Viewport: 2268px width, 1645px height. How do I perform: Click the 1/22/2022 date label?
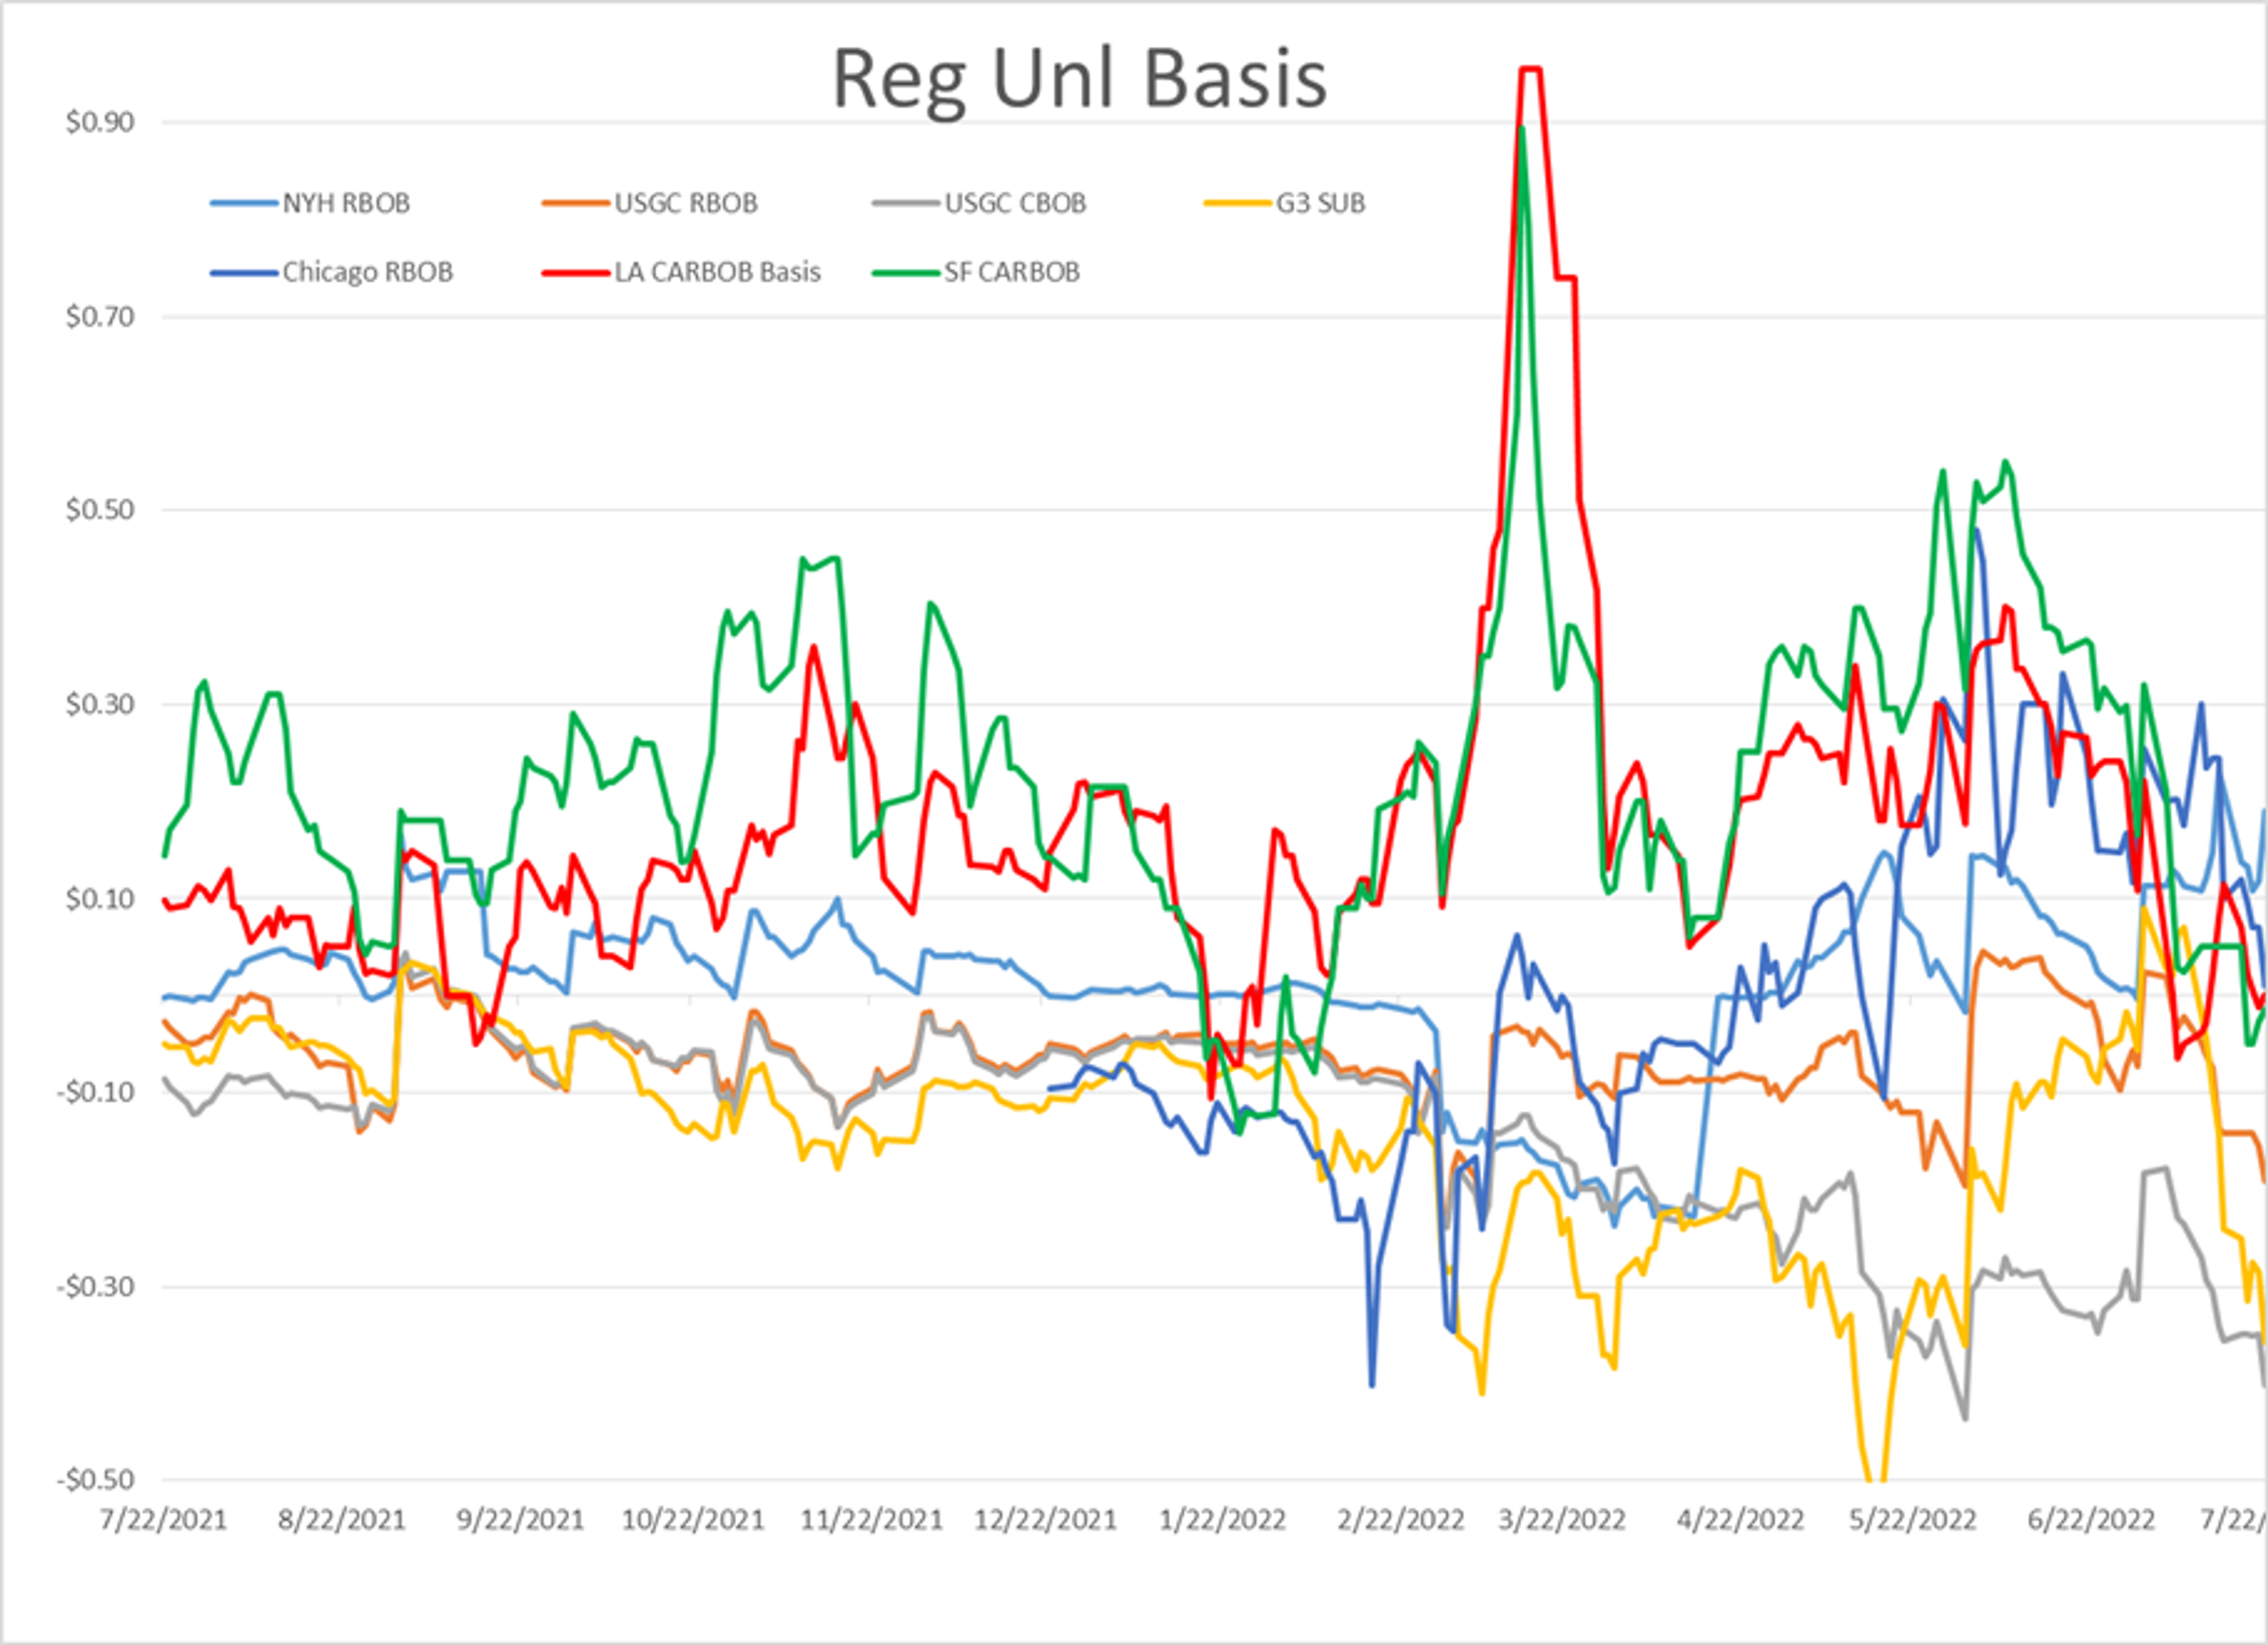point(1222,1521)
